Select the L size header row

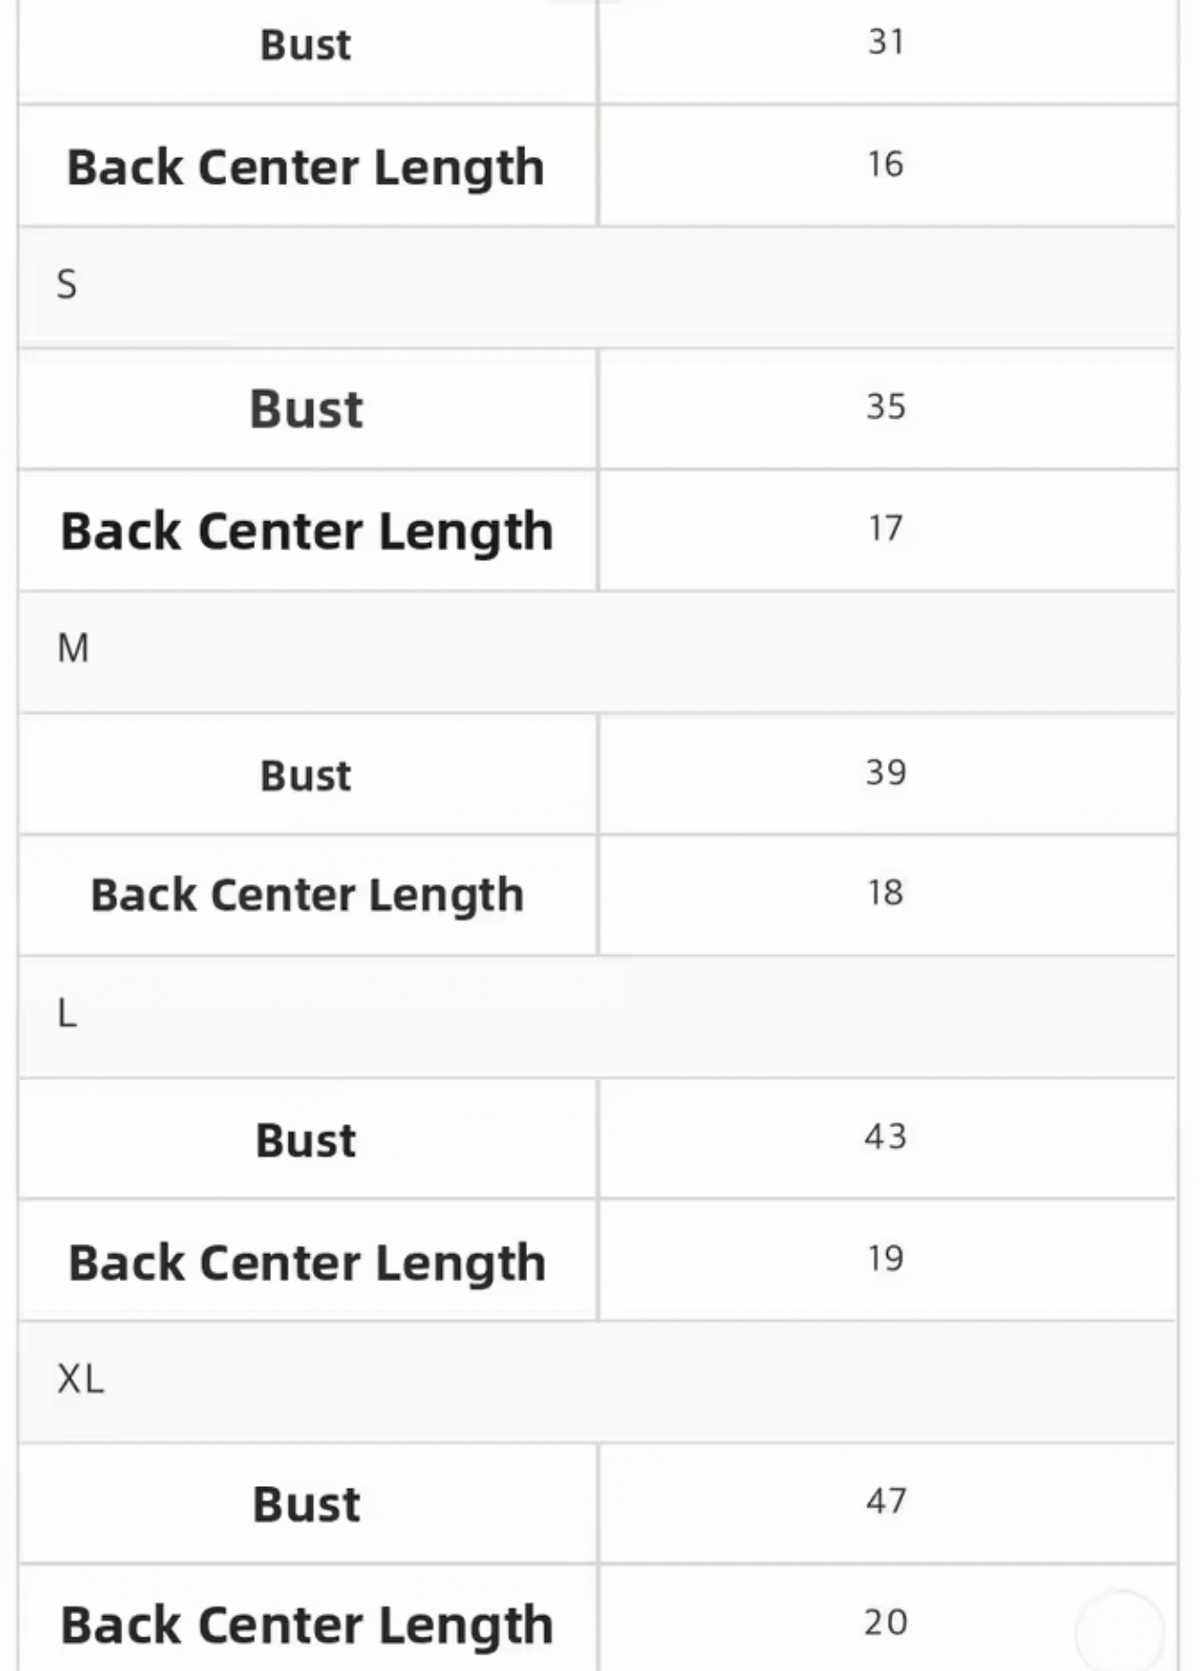598,1017
